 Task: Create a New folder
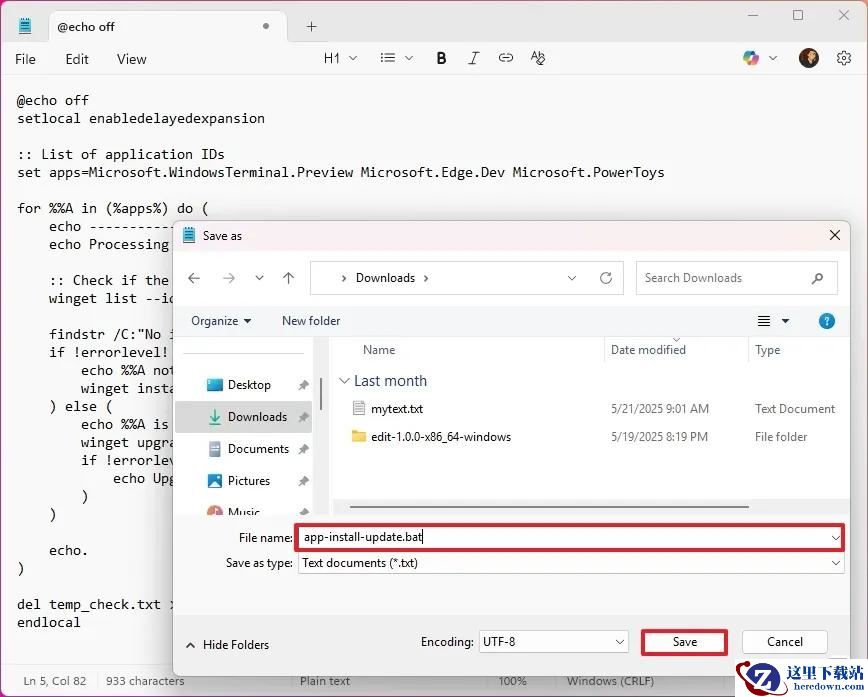(x=311, y=321)
